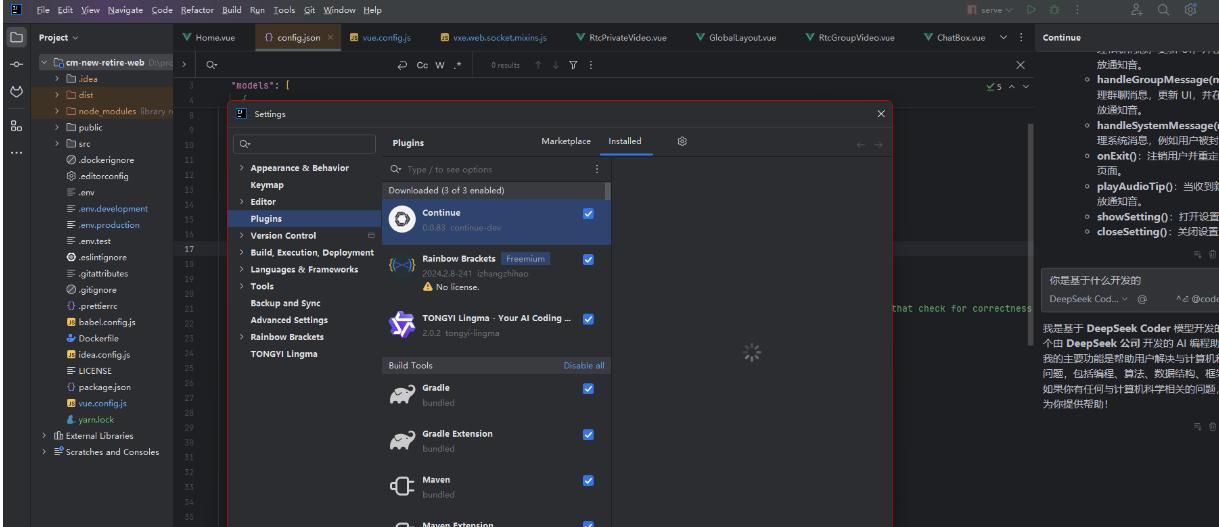
Task: Disable the Continue plugin checkbox
Action: point(588,213)
